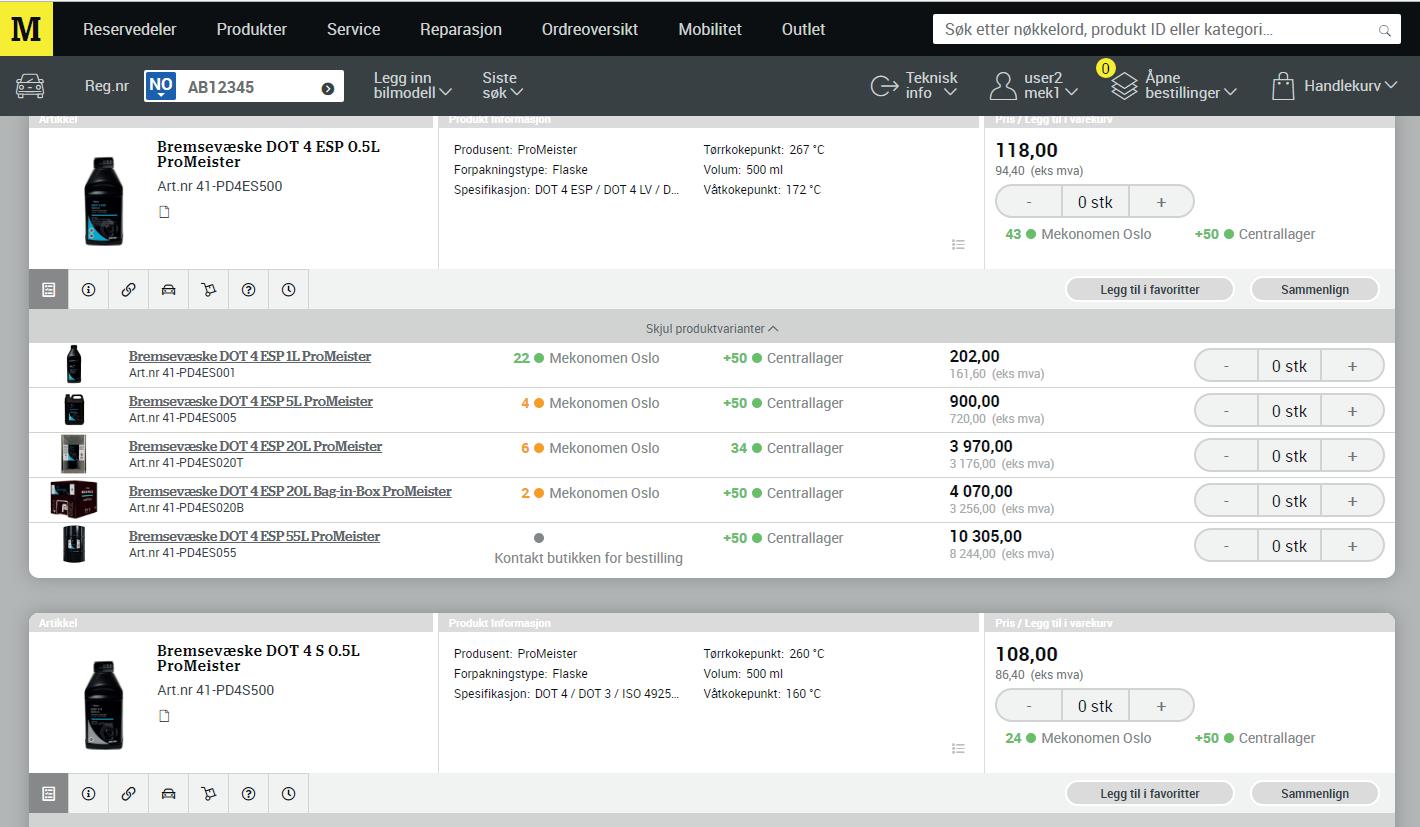Viewport: 1420px width, 827px height.
Task: Add DOT 4 ESP 0.5L to favorites
Action: point(1150,290)
